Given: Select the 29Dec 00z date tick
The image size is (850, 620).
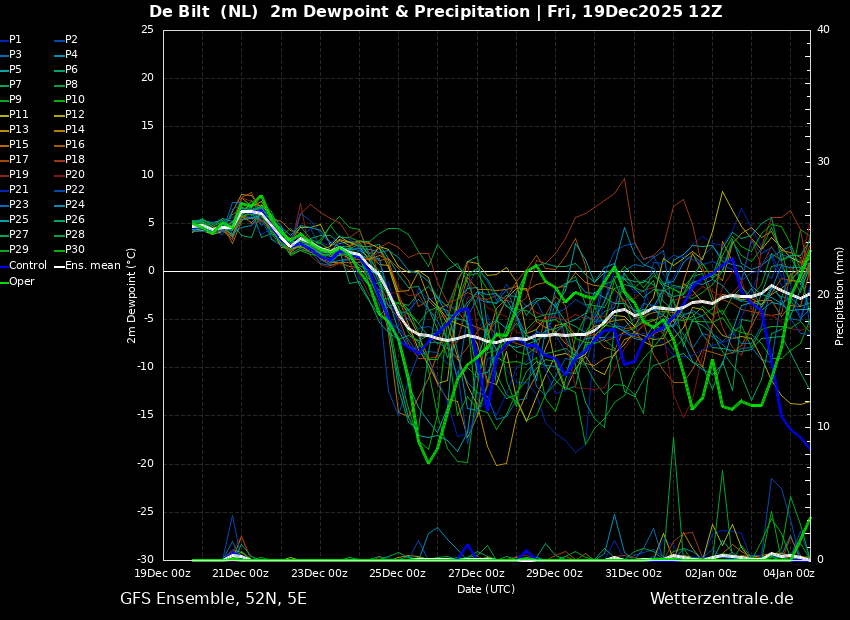Looking at the screenshot, I should click(x=554, y=573).
